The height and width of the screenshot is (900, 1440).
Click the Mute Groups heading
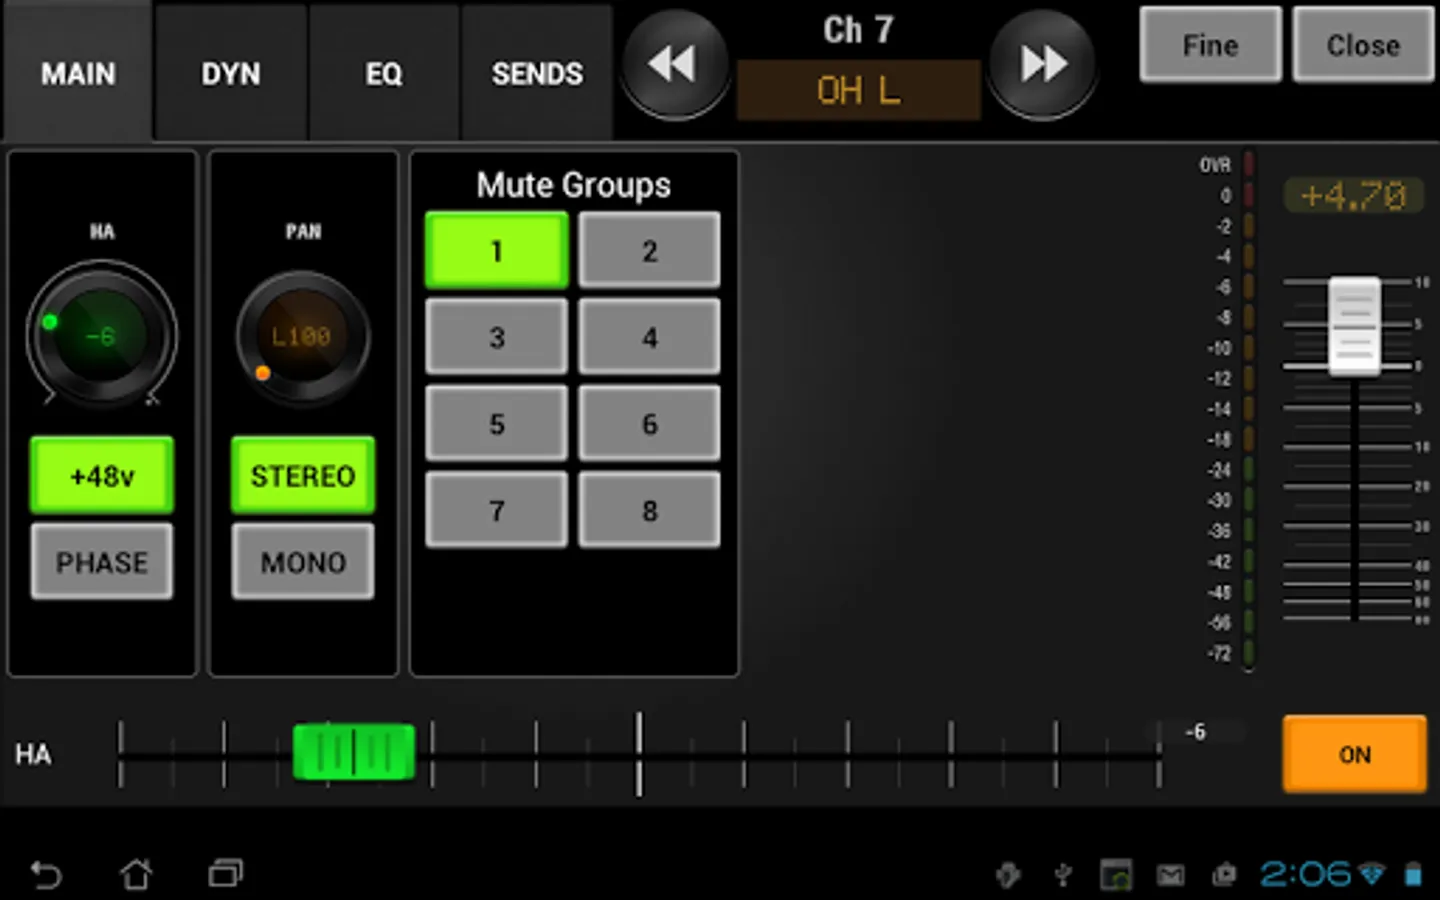(x=573, y=185)
